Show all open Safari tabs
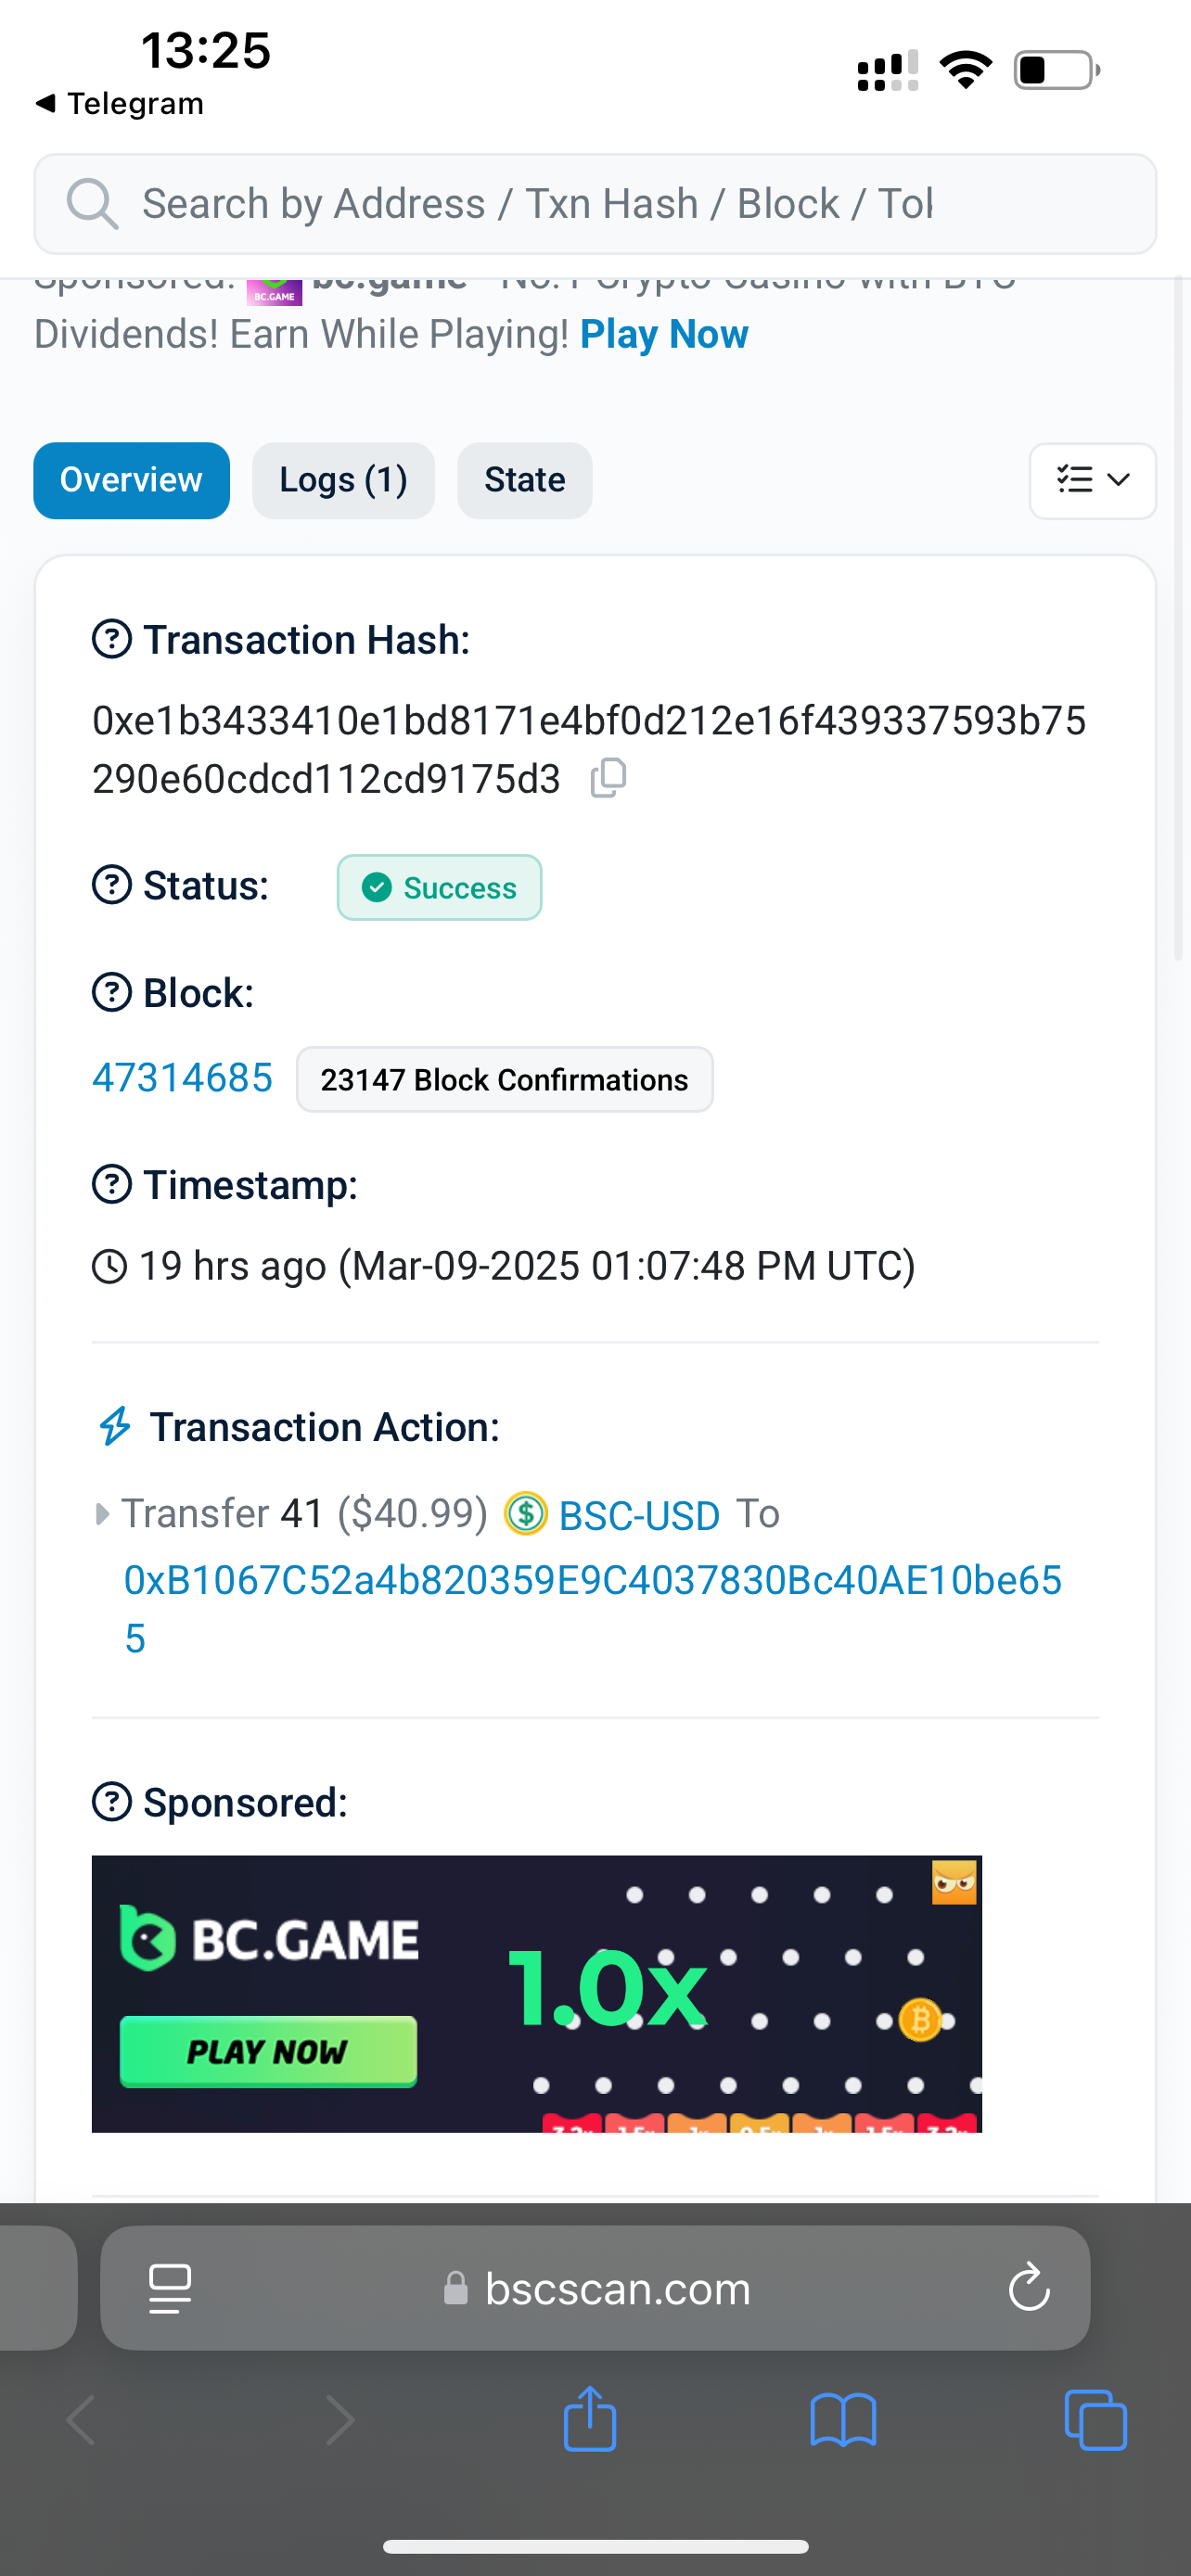Screen dimensions: 1191x2576 coord(1095,2420)
